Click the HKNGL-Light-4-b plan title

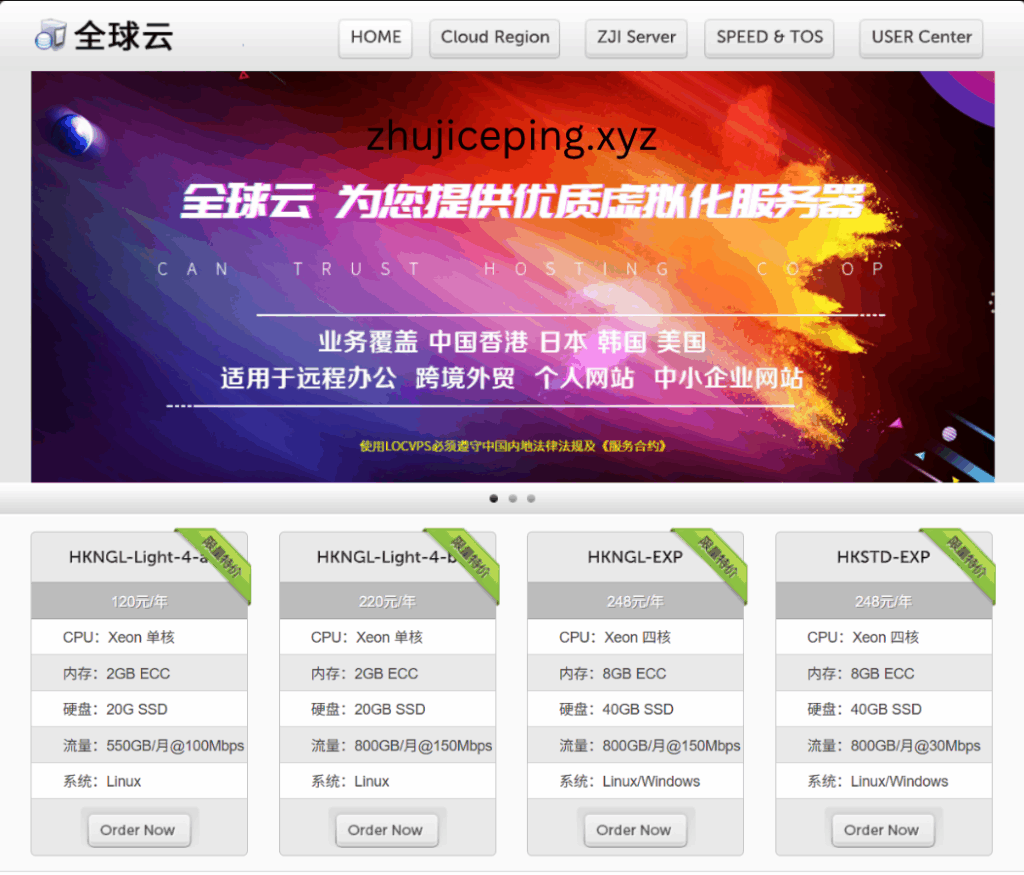(x=387, y=557)
